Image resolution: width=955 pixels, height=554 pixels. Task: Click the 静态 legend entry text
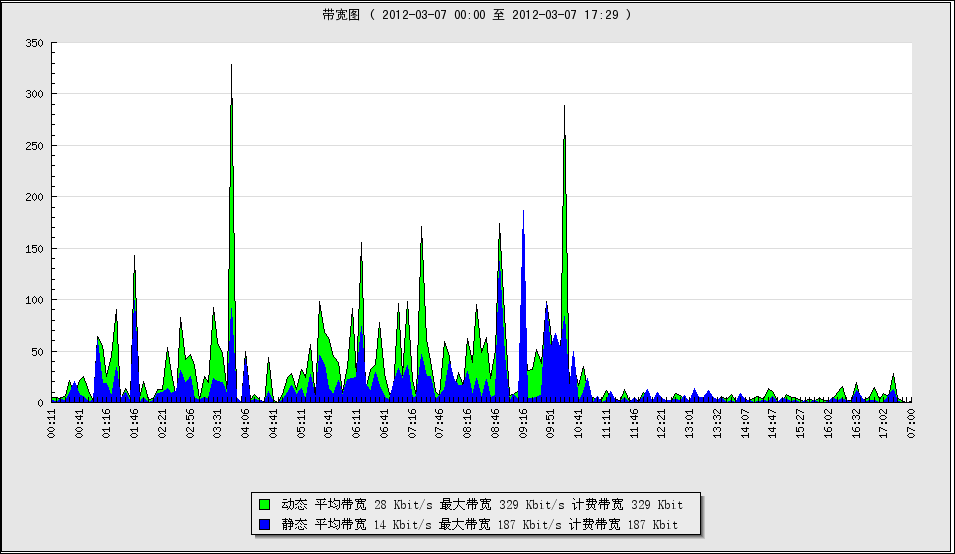click(479, 524)
